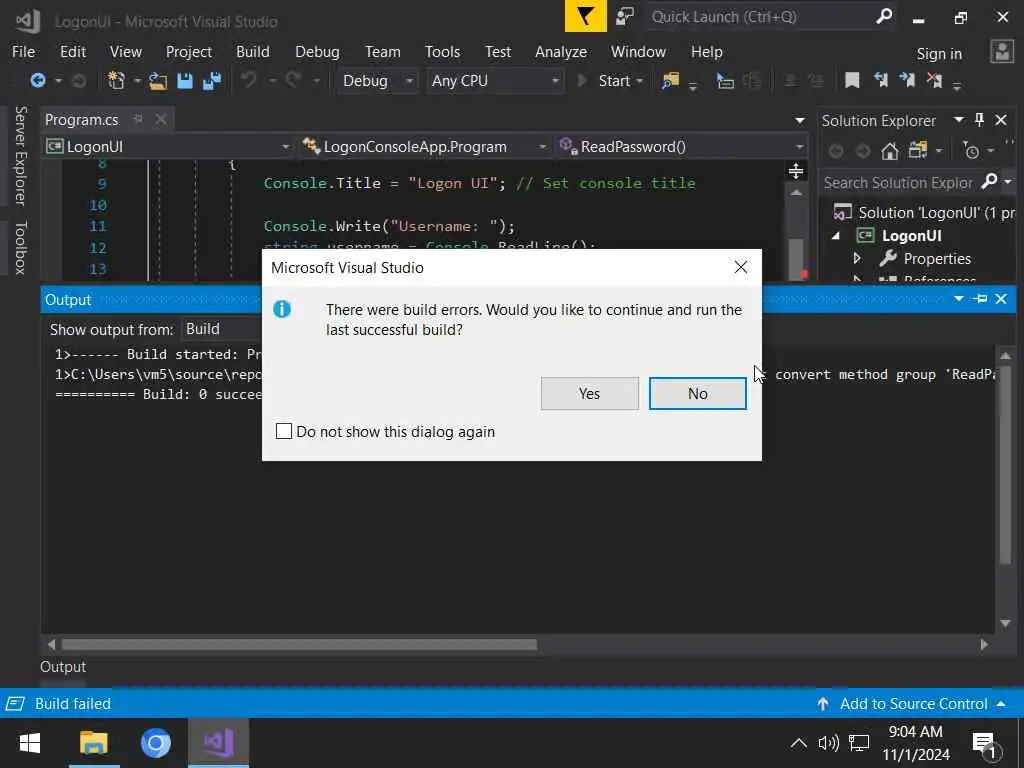The height and width of the screenshot is (768, 1024).
Task: Click the editor split window handle icon
Action: (x=796, y=171)
